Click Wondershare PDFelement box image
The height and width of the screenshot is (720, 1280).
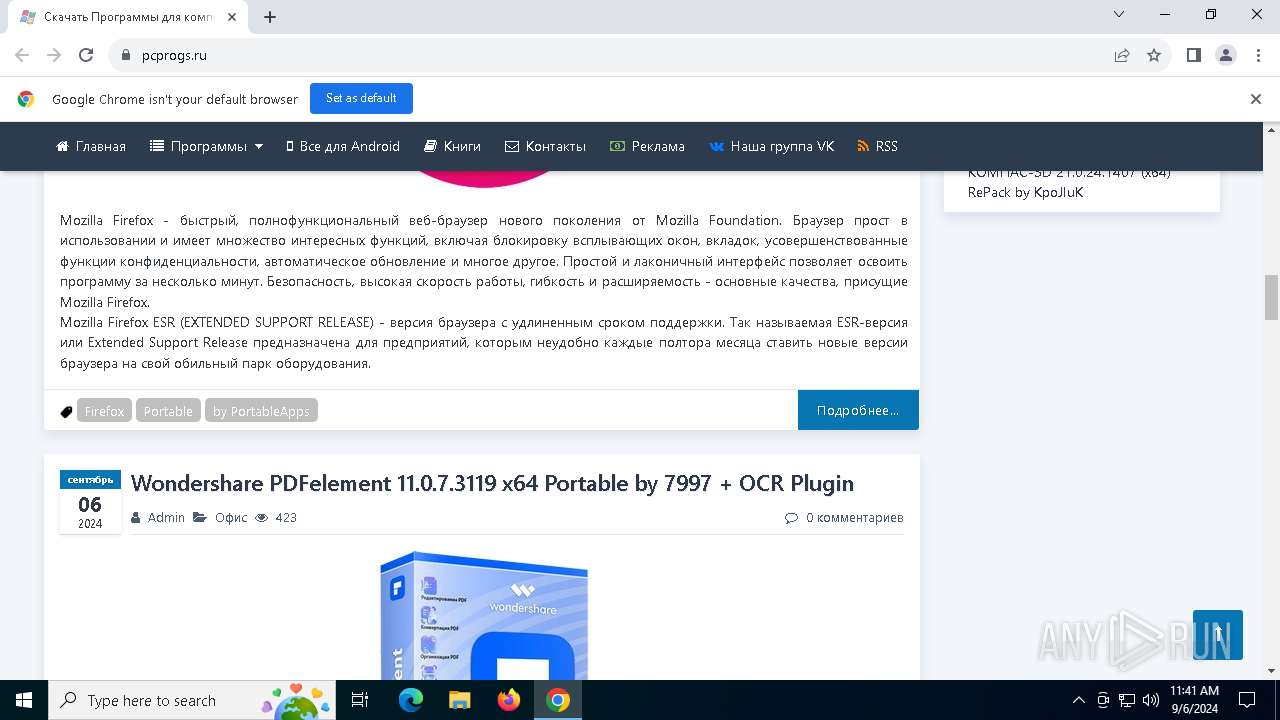[x=484, y=615]
